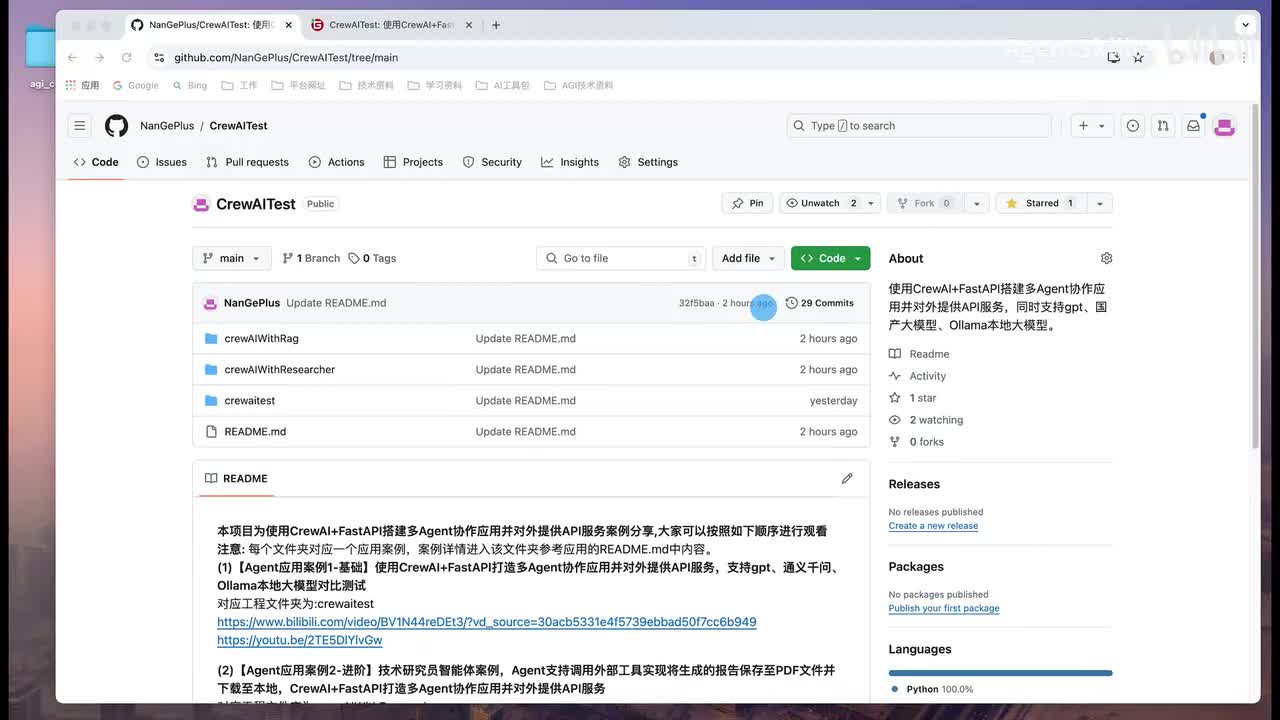This screenshot has width=1280, height=720.
Task: Close the second CrewAITest browser tab
Action: click(468, 25)
